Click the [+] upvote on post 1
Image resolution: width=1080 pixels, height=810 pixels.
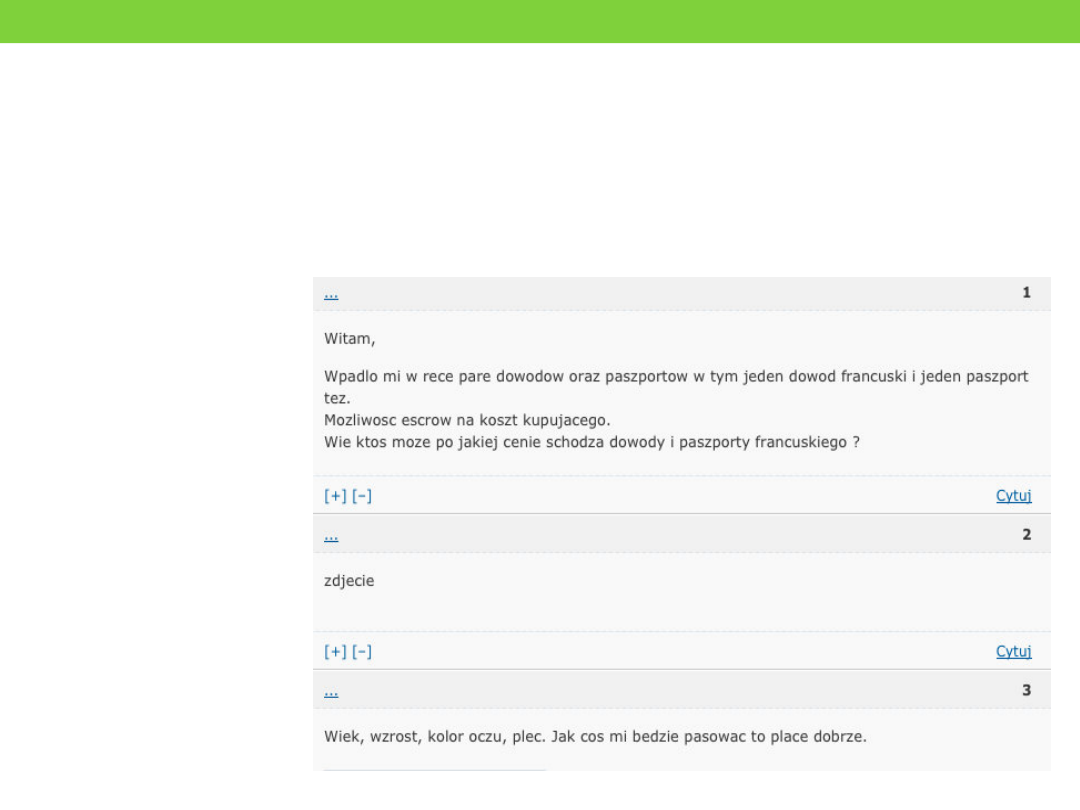tap(335, 496)
